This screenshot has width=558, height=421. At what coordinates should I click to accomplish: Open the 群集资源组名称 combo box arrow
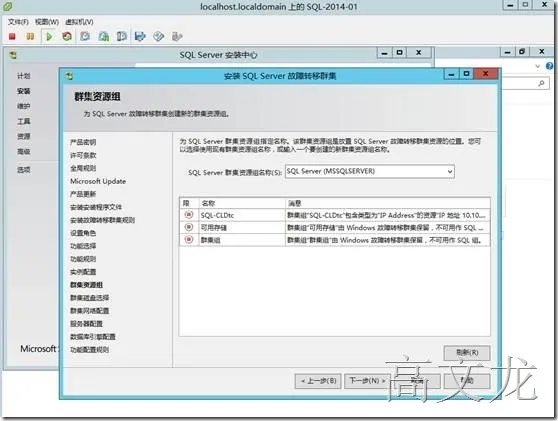pyautogui.click(x=450, y=172)
